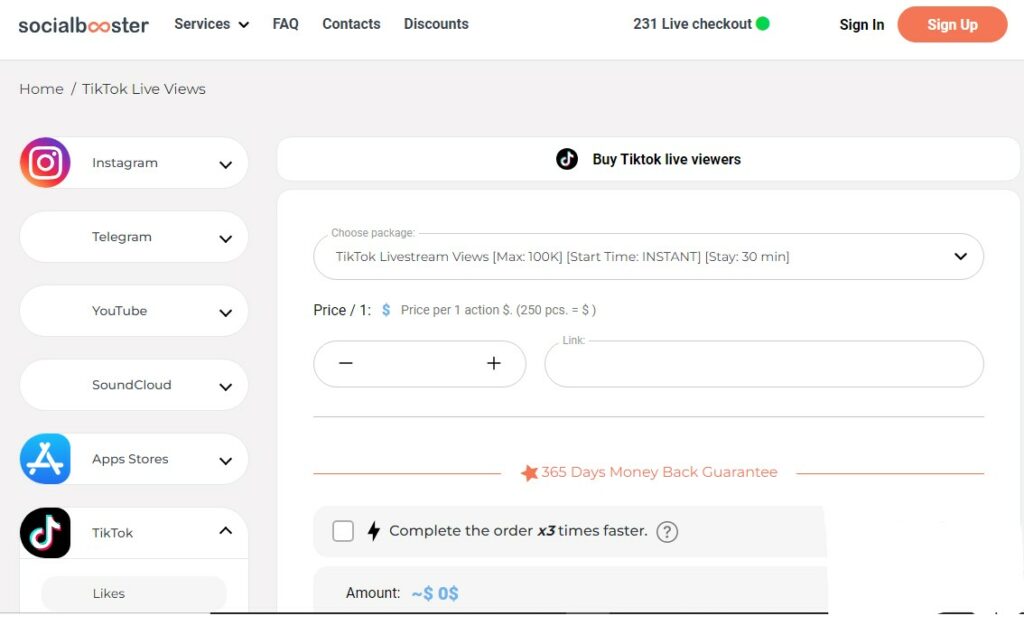The height and width of the screenshot is (625, 1024).
Task: Collapse the TikTok section chevron
Action: click(x=225, y=530)
